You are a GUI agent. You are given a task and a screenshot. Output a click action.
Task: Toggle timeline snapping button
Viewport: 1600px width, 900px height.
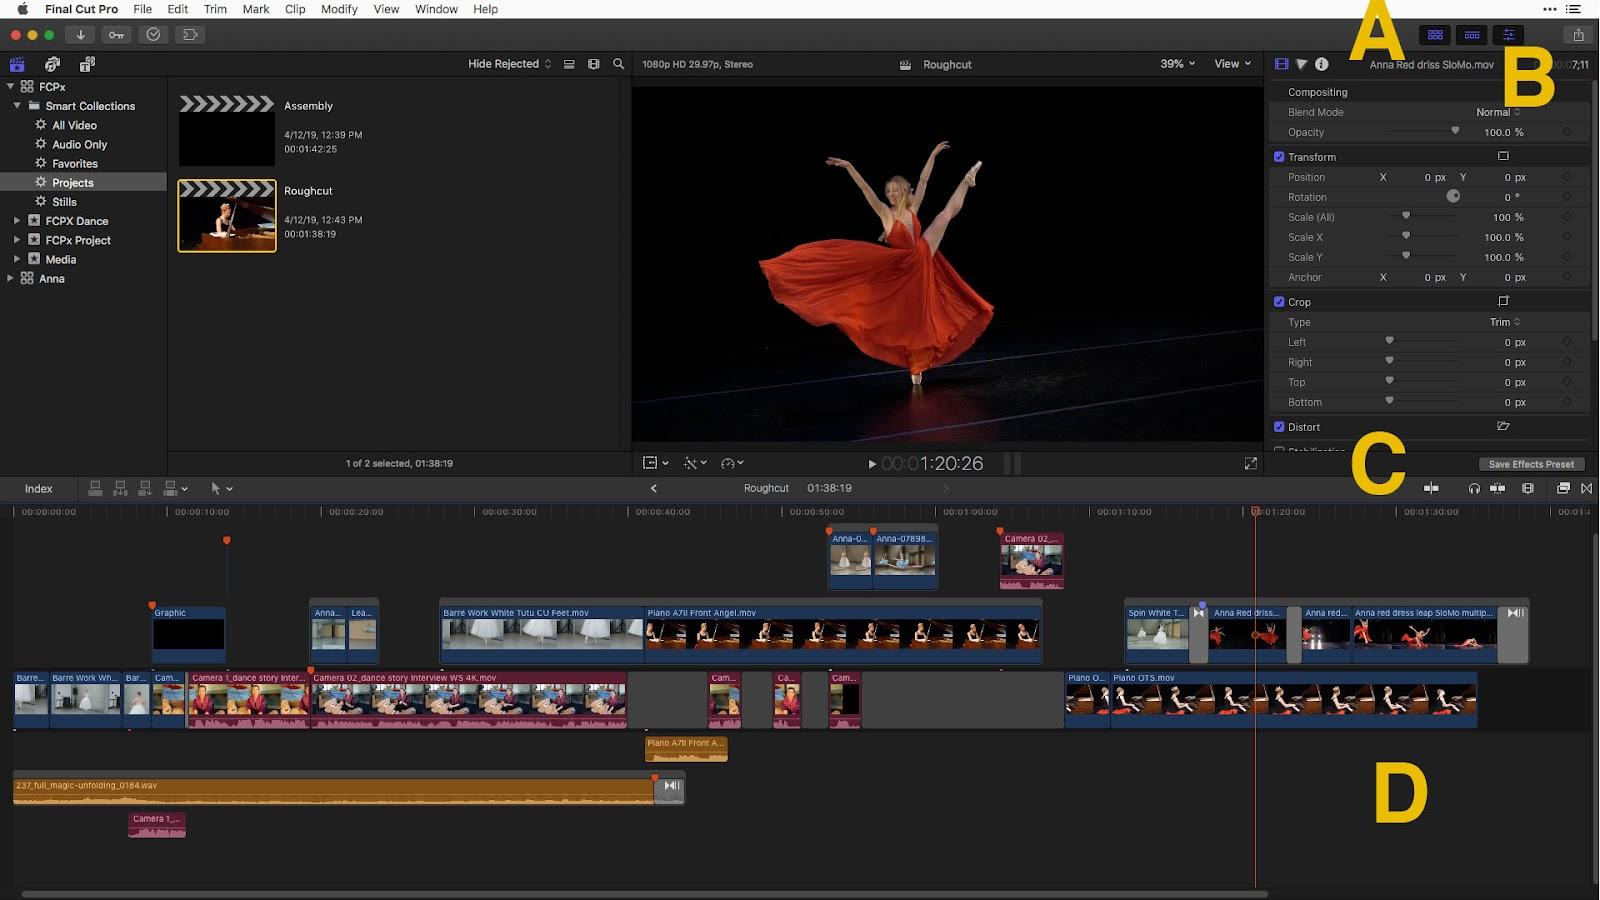point(1498,488)
